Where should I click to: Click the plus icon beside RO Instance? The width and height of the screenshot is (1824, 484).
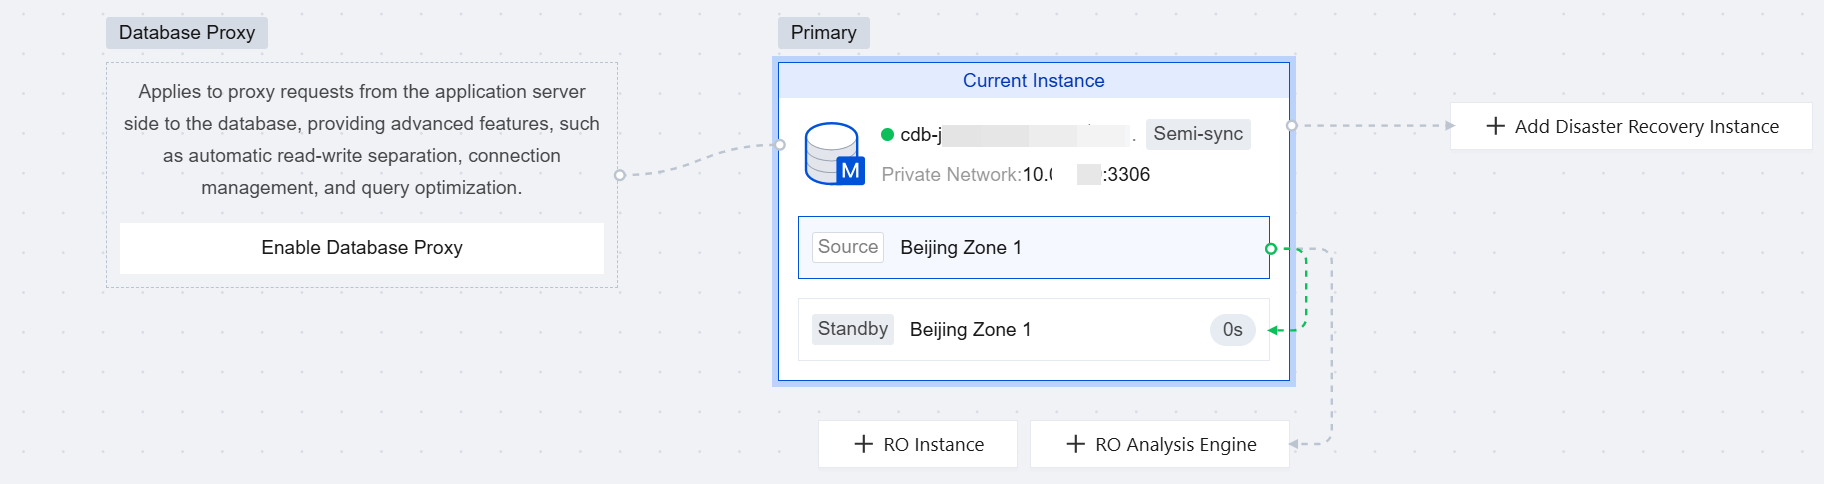coord(863,444)
